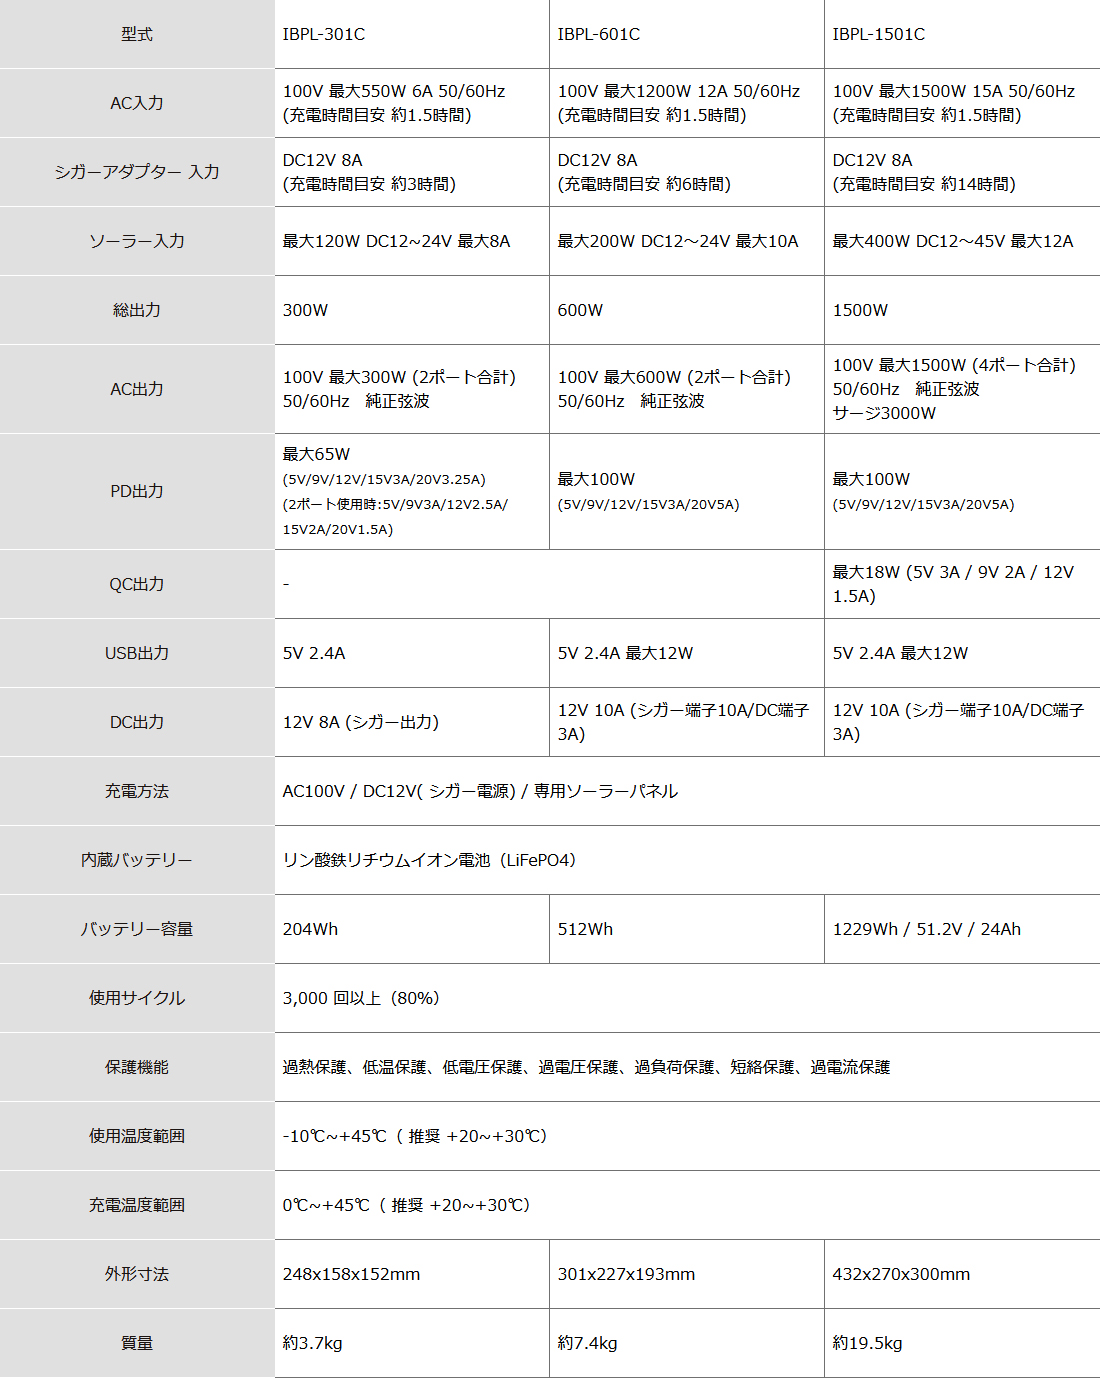Select the IBPL-601C model header cell
The height and width of the screenshot is (1378, 1100).
[687, 34]
